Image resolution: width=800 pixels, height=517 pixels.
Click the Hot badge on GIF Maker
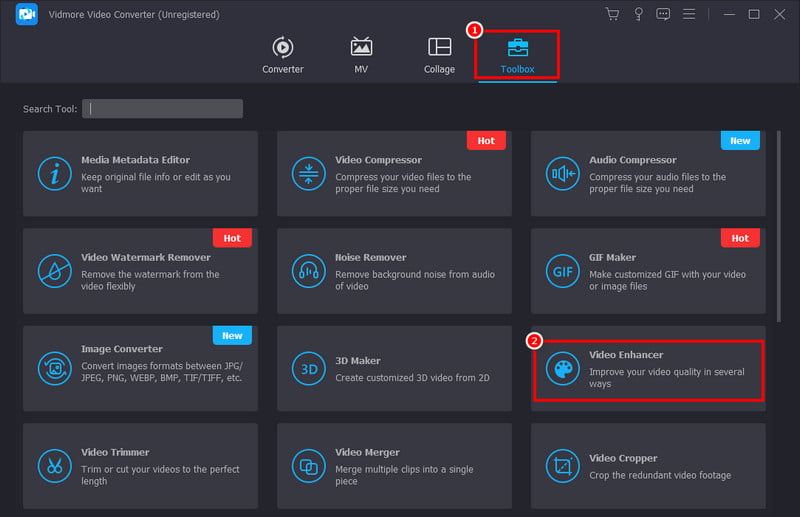(740, 238)
